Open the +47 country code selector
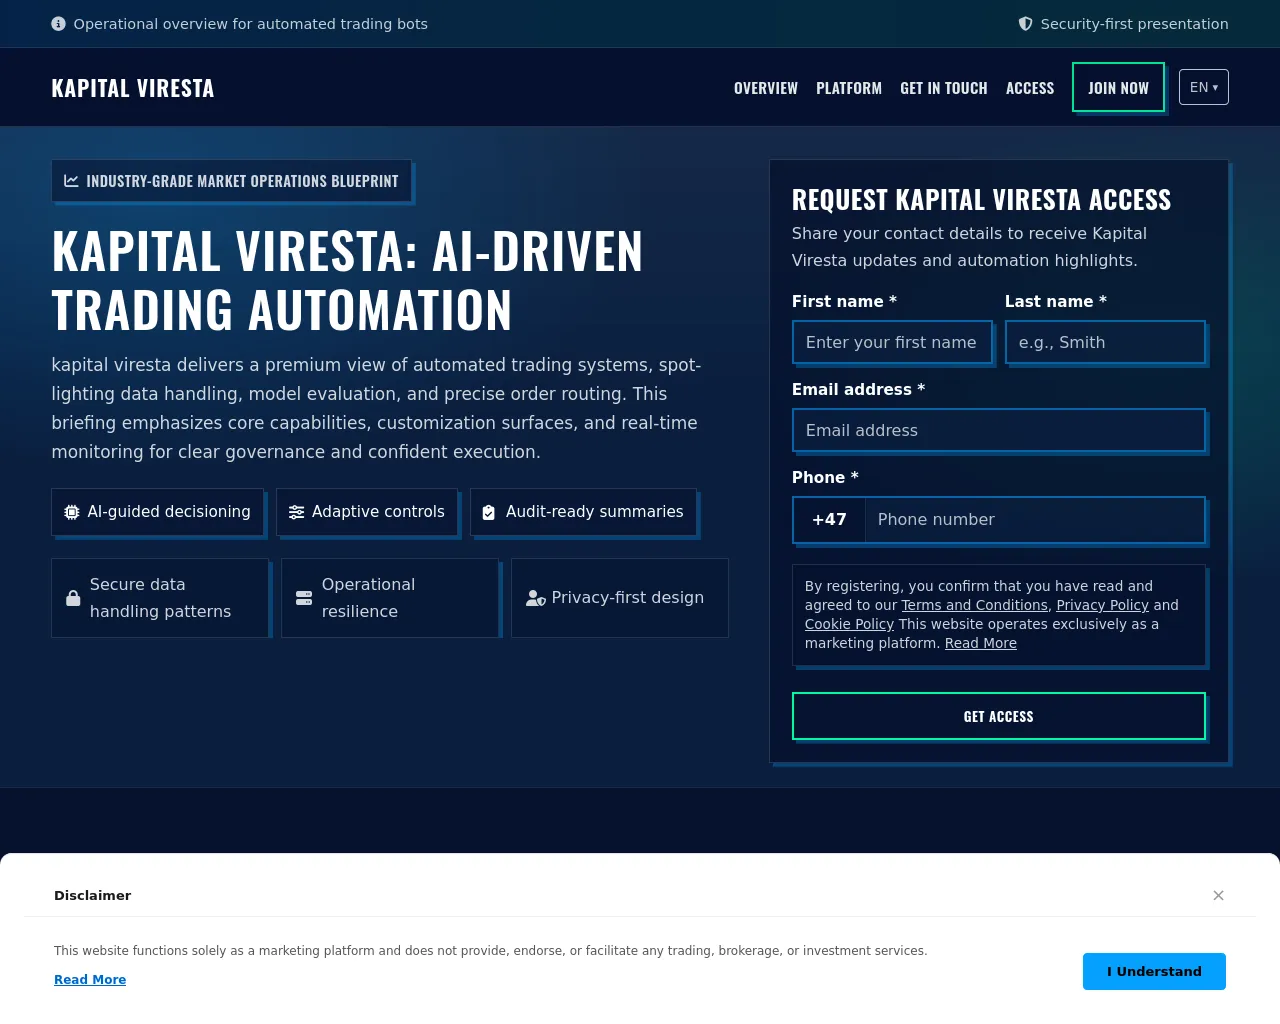 (x=829, y=520)
